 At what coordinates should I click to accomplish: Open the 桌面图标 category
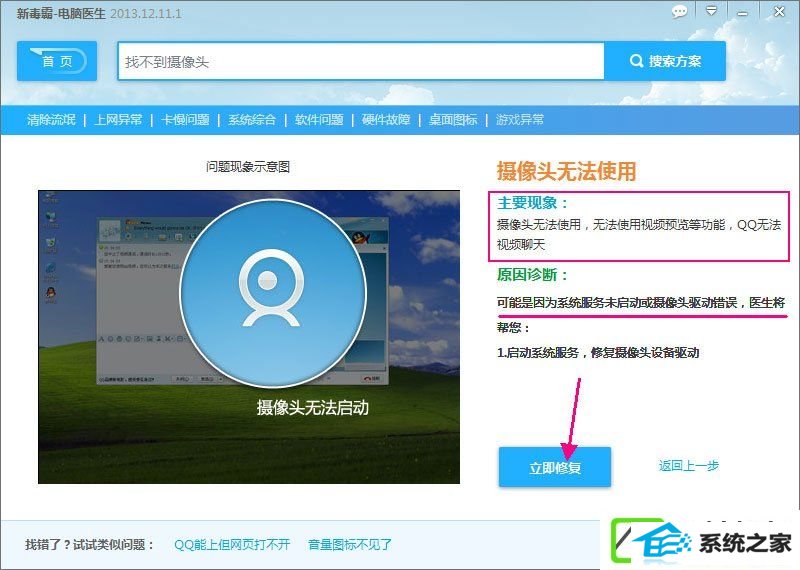tap(453, 120)
